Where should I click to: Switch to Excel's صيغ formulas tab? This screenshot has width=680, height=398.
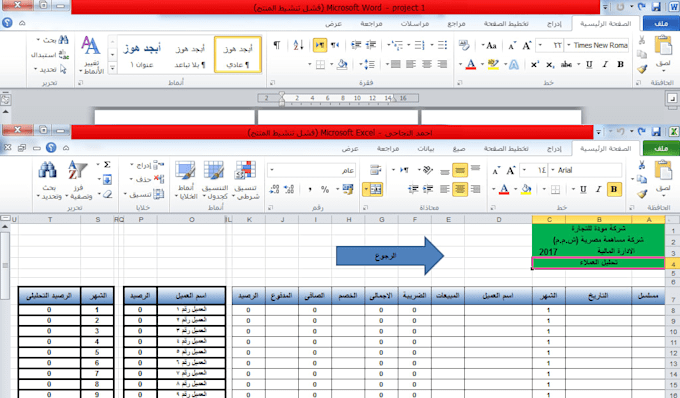click(x=459, y=148)
